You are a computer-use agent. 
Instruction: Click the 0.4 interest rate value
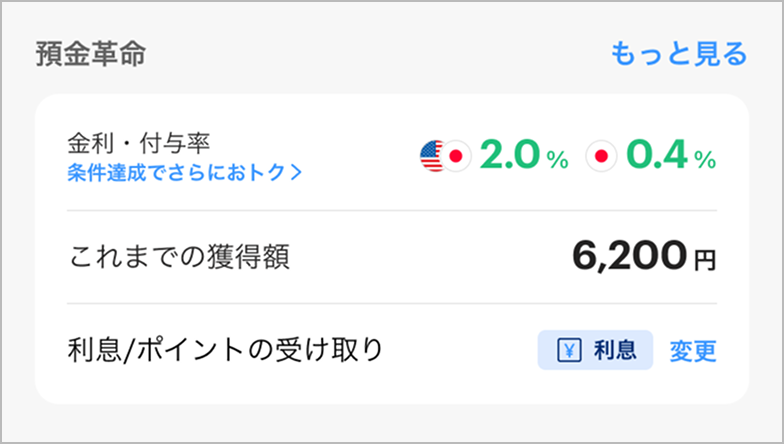(658, 156)
